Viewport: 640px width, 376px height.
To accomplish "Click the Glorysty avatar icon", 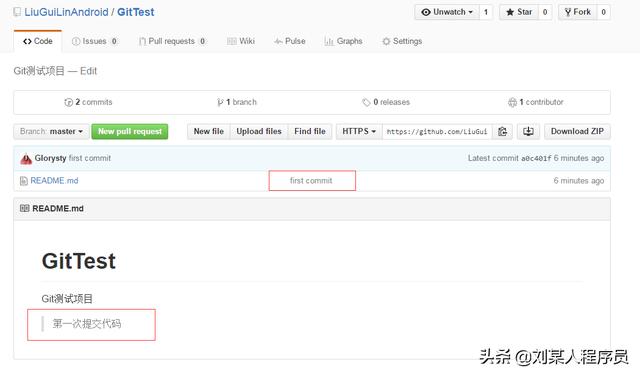I will click(26, 158).
